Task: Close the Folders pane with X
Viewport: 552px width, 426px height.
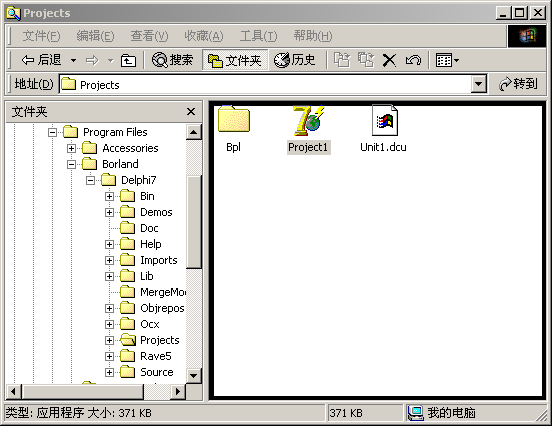Action: click(191, 112)
